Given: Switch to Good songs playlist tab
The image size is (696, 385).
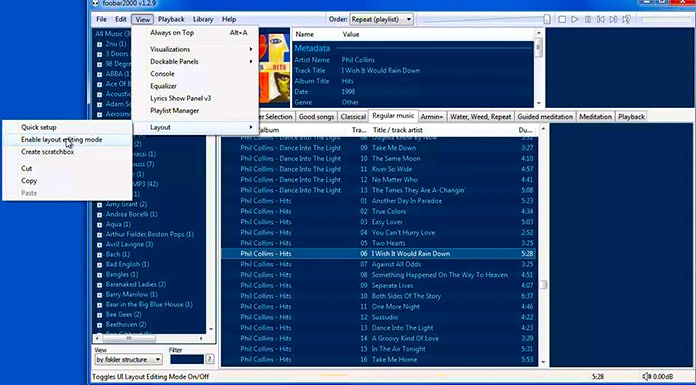Looking at the screenshot, I should 316,117.
